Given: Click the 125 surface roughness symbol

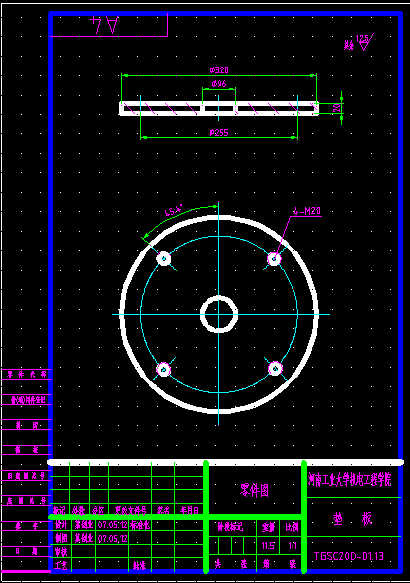Looking at the screenshot, I should coord(364,42).
